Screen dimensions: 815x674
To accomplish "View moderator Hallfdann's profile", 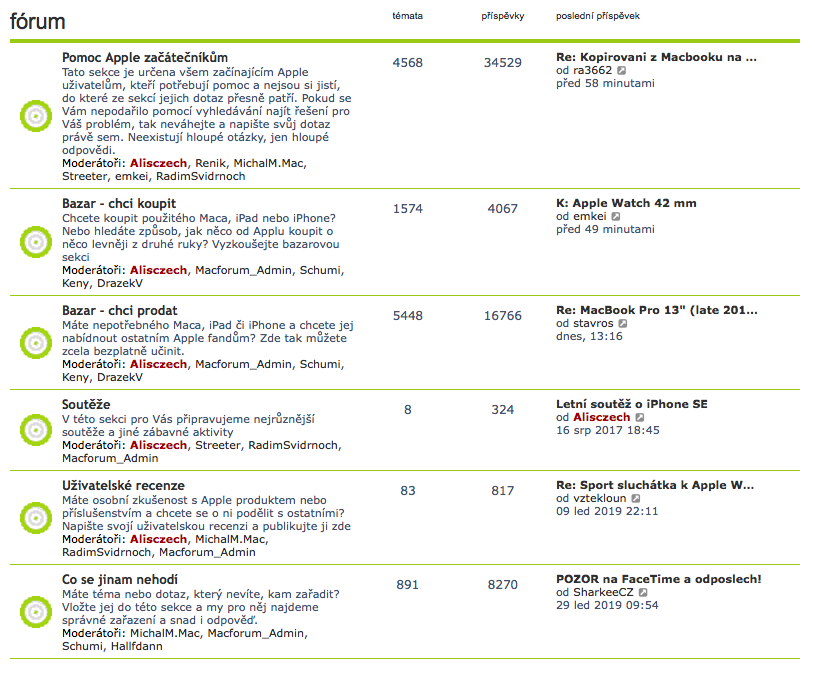I will point(138,646).
